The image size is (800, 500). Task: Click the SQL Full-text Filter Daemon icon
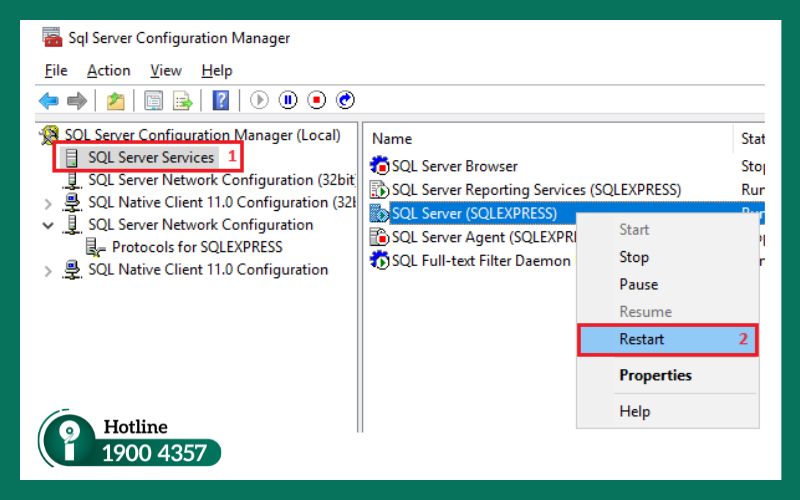[379, 260]
